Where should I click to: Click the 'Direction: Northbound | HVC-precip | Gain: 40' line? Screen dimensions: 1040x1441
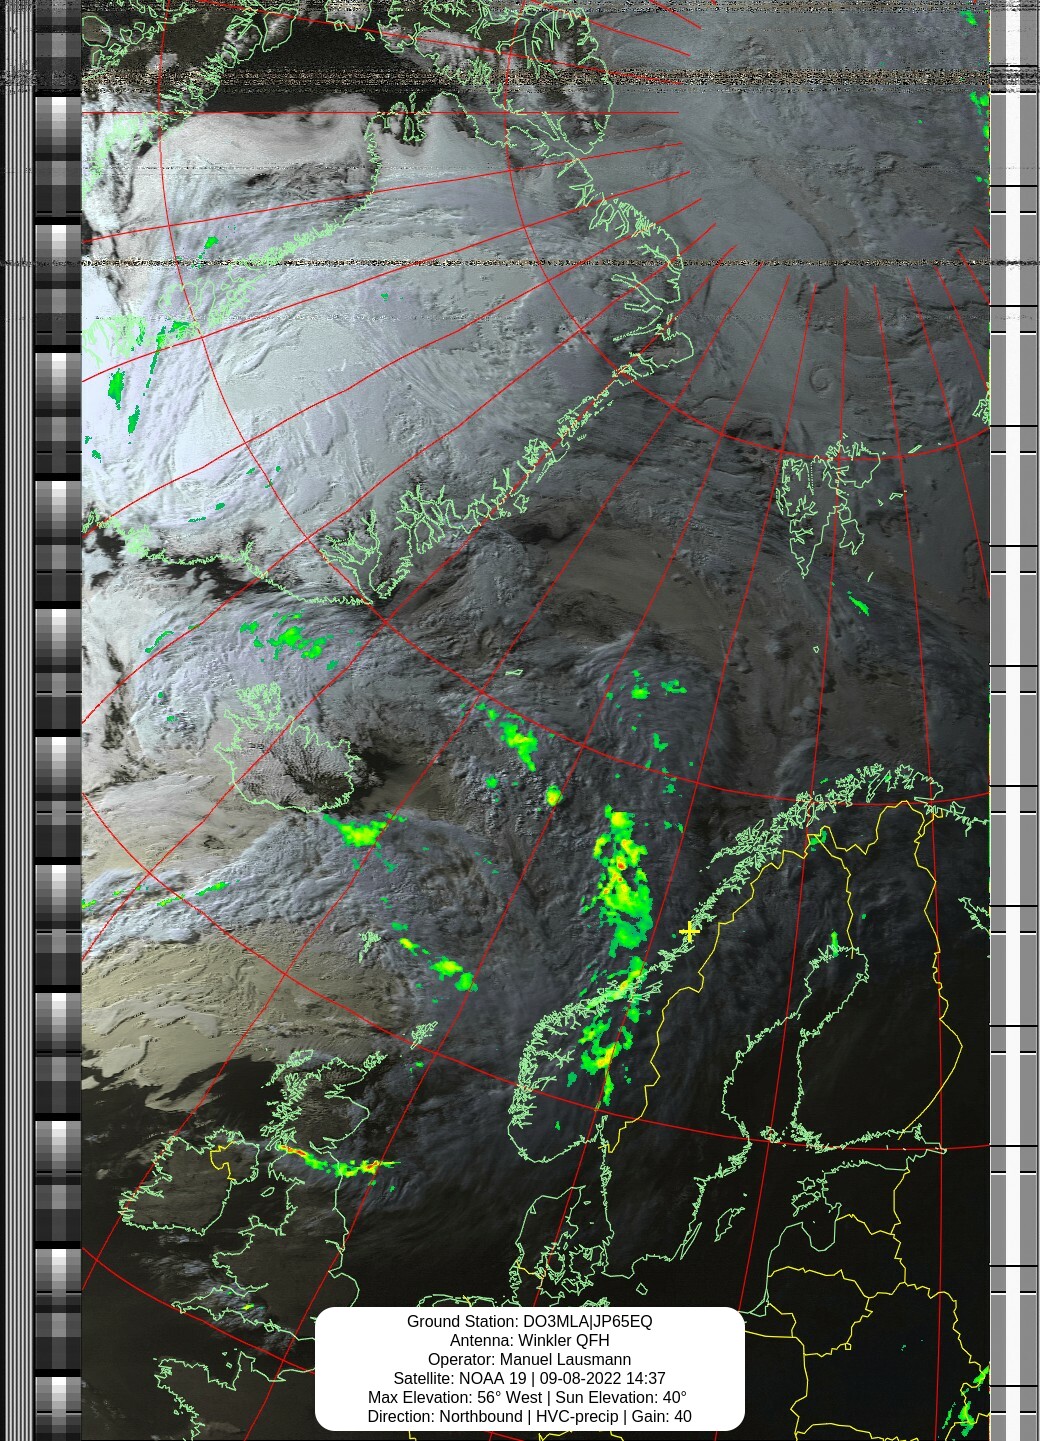click(529, 1416)
